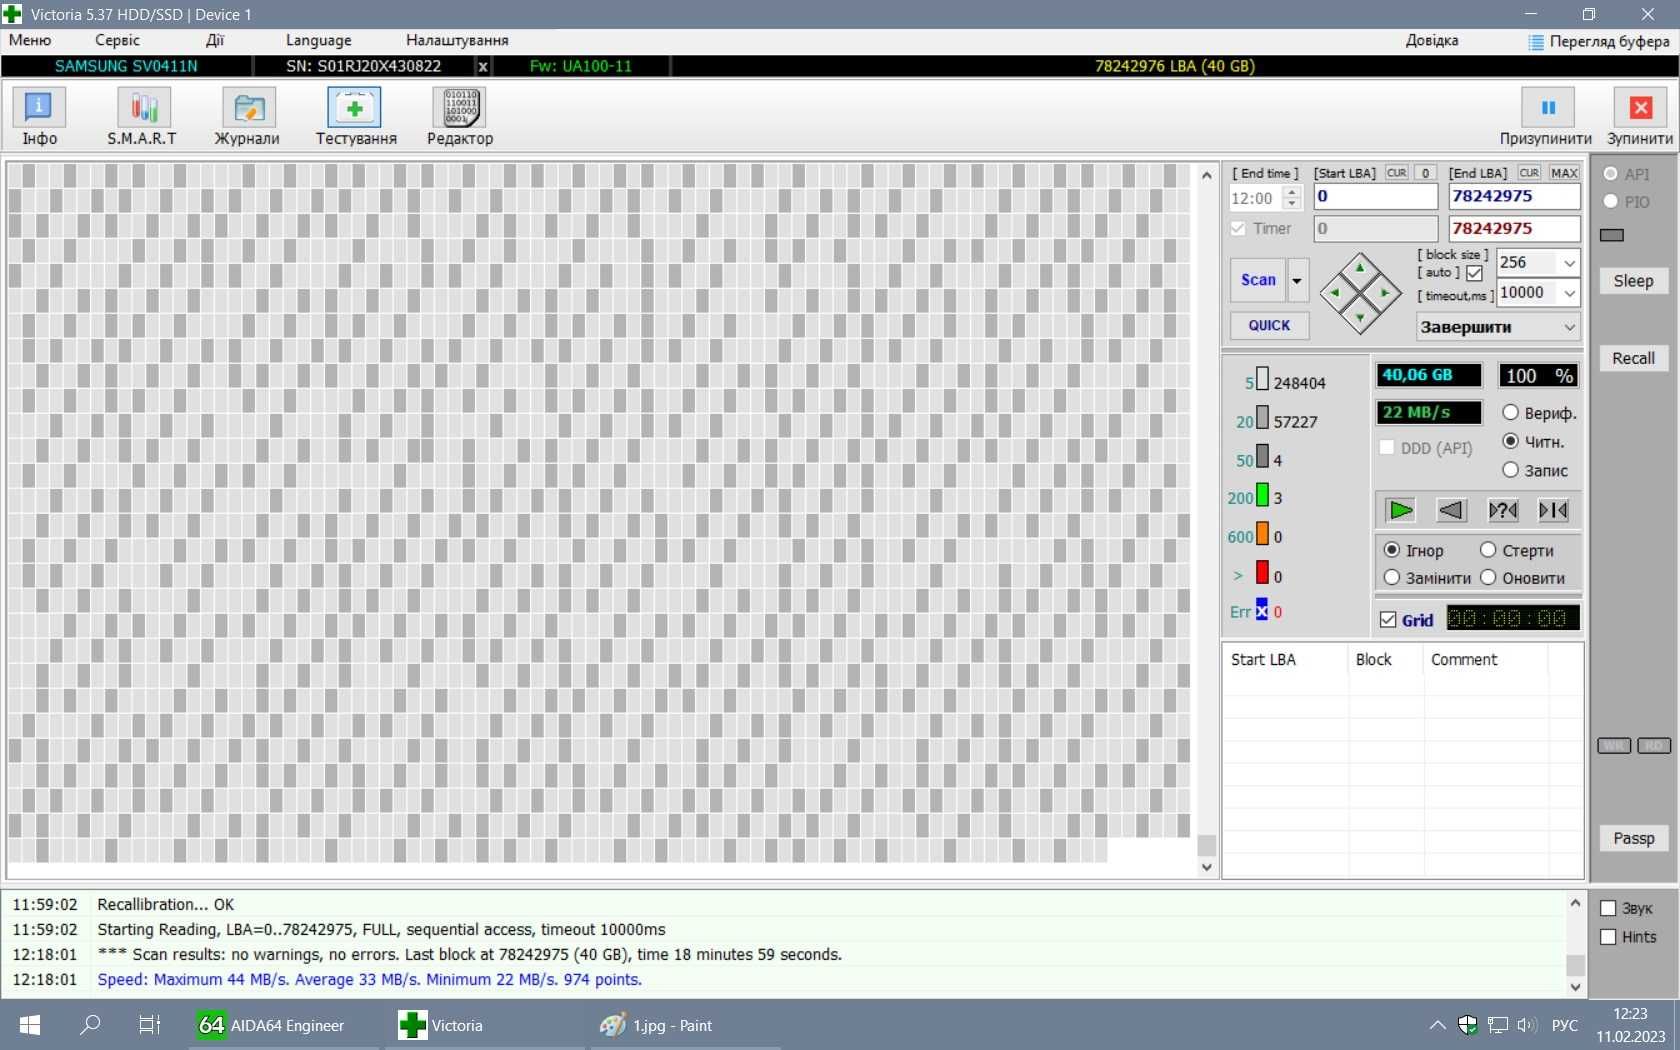The image size is (1680, 1050).
Task: Click the Recall button
Action: point(1633,358)
